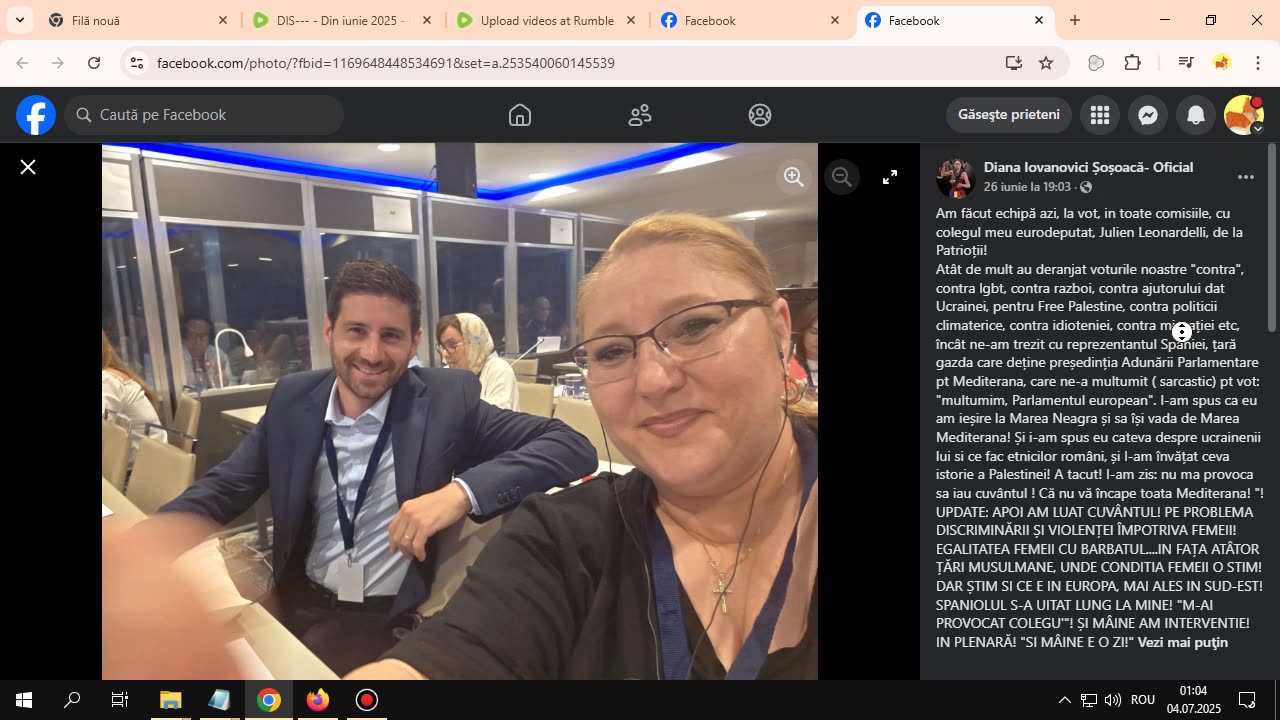Switch to Upload videos at Rumble tab
This screenshot has width=1280, height=720.
pos(545,20)
